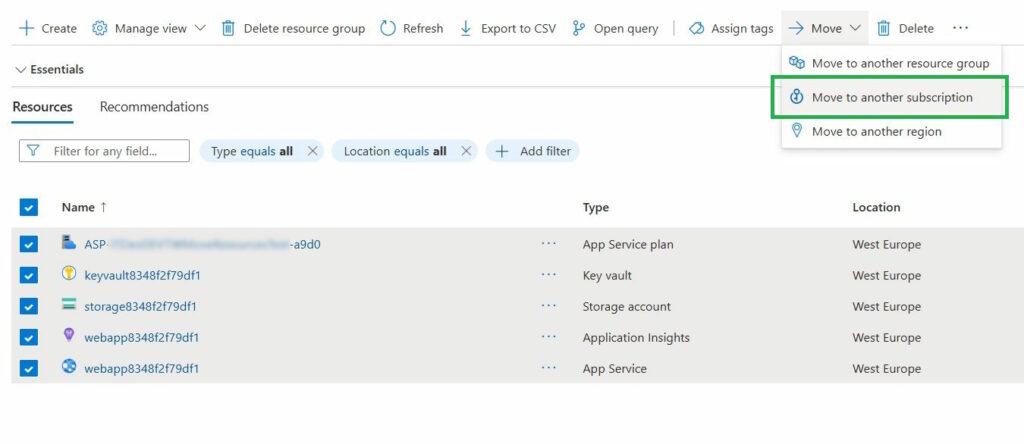The image size is (1024, 444).
Task: Click the Create plus icon
Action: 26,28
